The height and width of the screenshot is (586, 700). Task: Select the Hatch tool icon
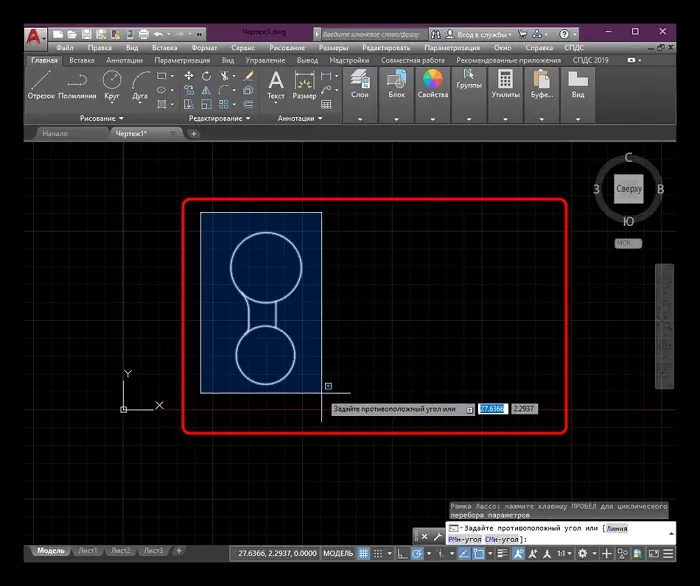pos(162,104)
